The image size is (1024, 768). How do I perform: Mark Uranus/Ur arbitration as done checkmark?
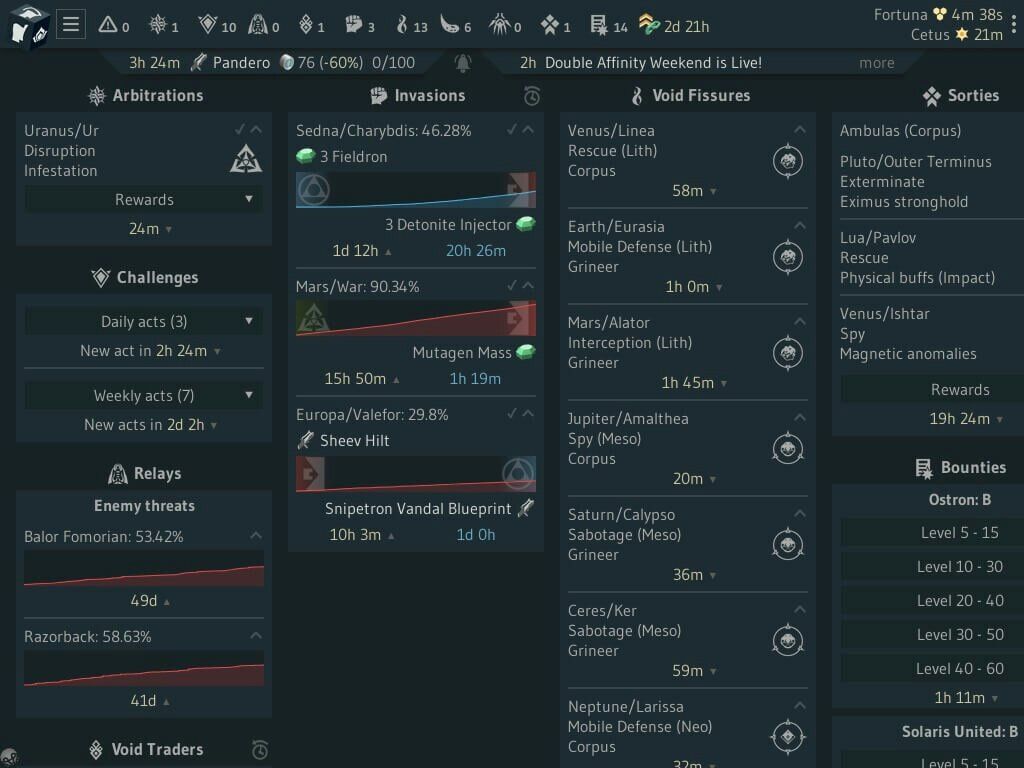(240, 129)
